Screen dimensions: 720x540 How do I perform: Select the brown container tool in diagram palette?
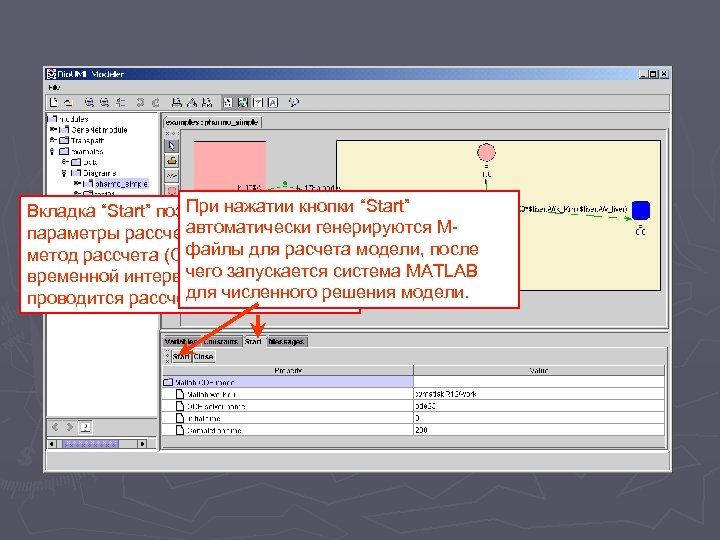point(172,161)
